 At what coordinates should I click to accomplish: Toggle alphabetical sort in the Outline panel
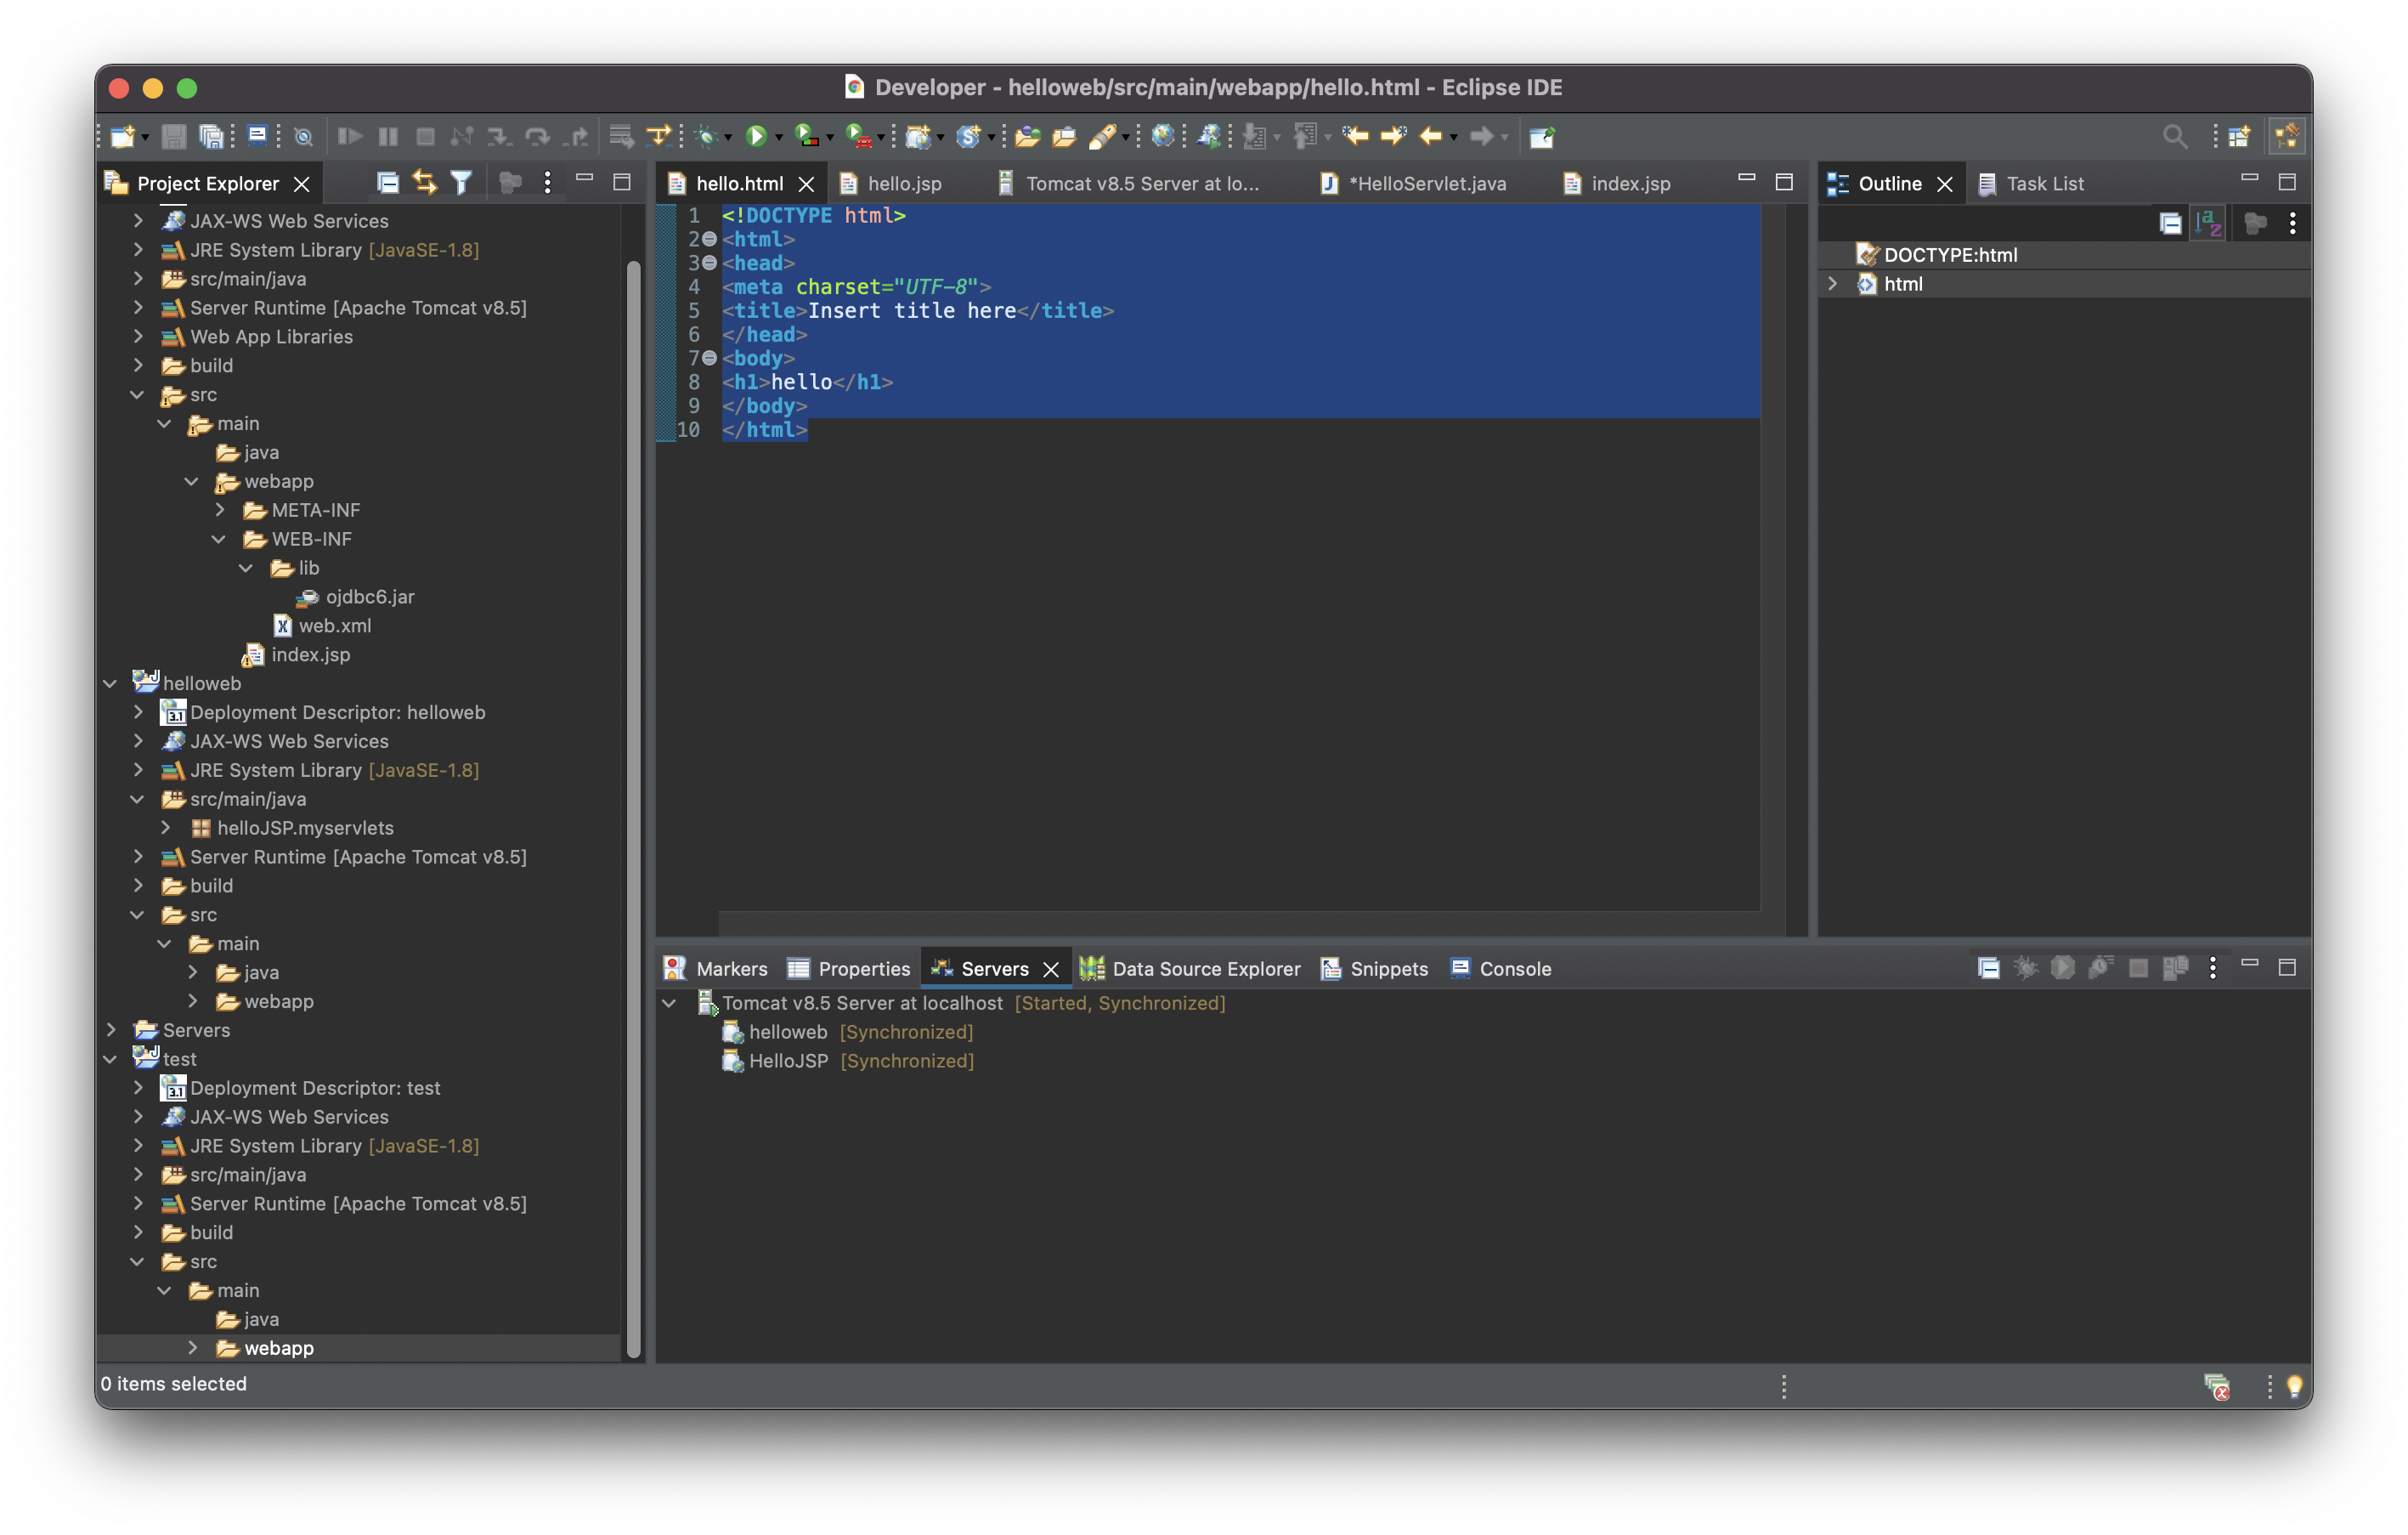tap(2208, 224)
